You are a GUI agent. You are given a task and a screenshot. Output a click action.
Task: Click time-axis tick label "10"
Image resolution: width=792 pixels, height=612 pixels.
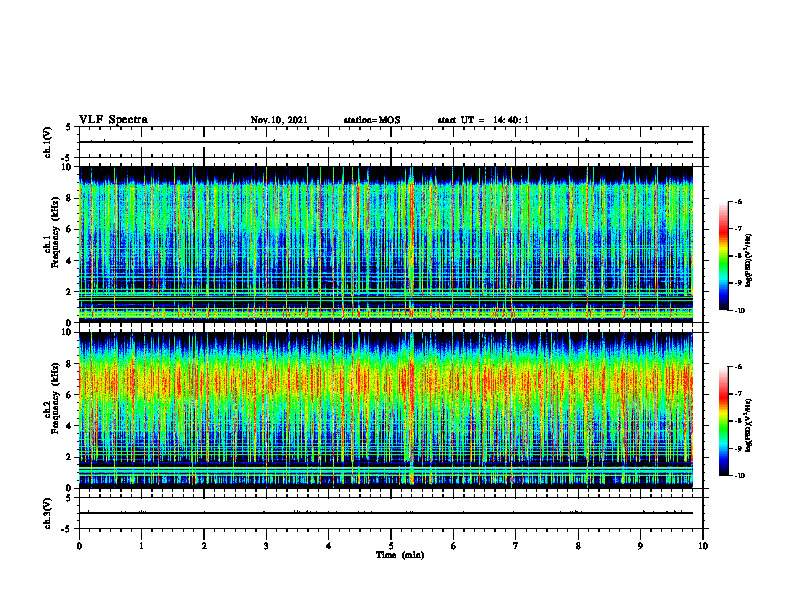(703, 546)
